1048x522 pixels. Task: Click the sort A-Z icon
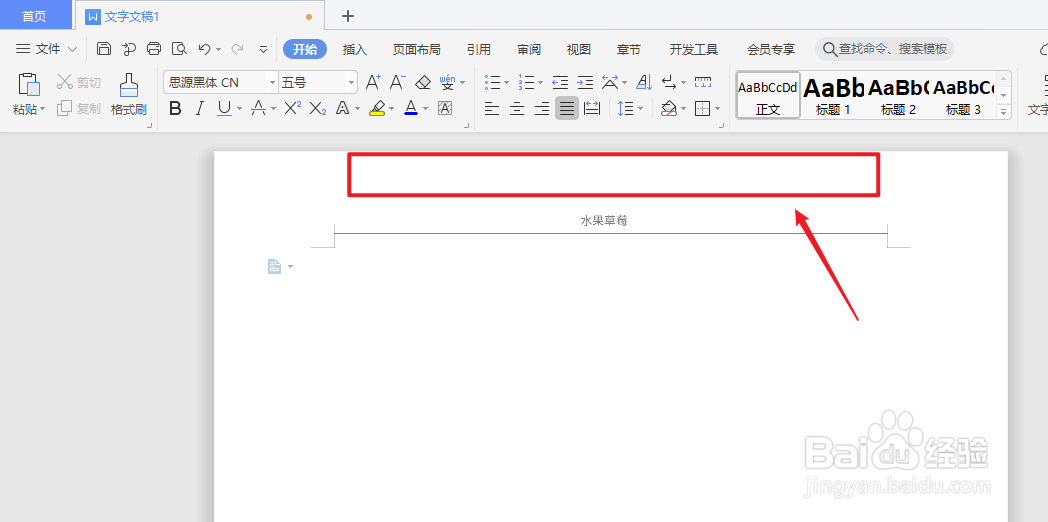644,82
